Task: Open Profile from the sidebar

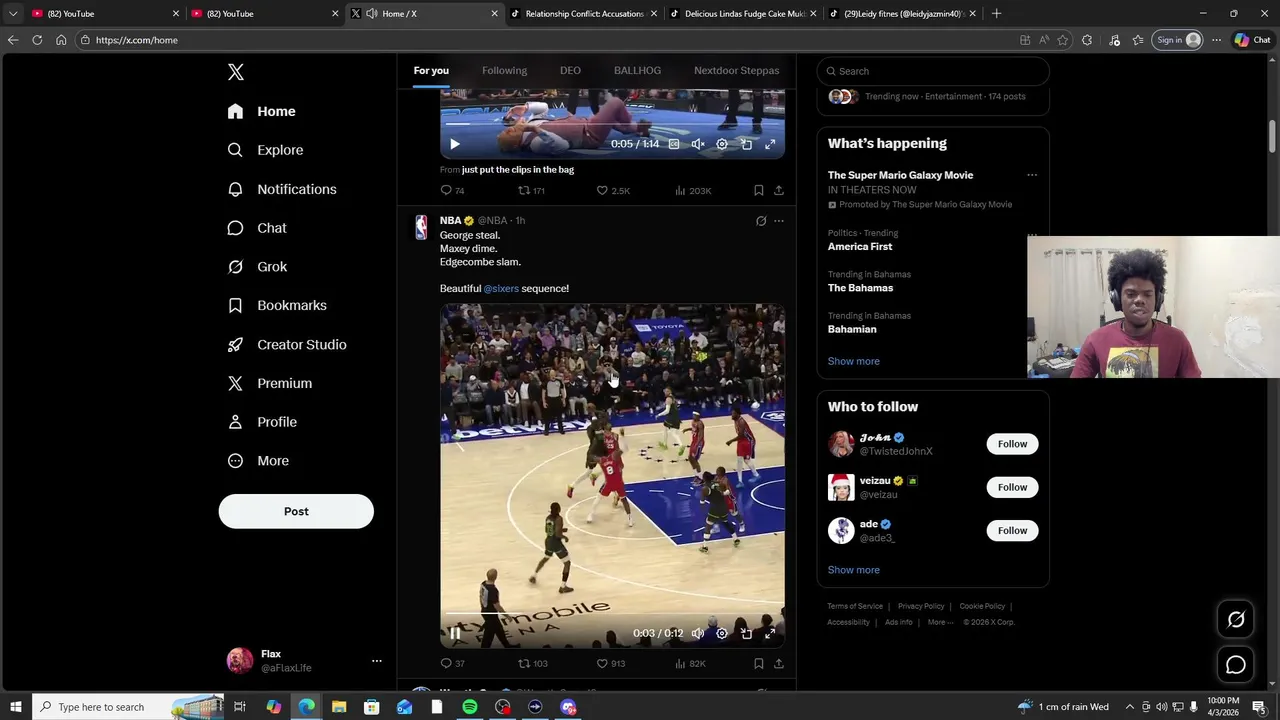Action: (263, 422)
